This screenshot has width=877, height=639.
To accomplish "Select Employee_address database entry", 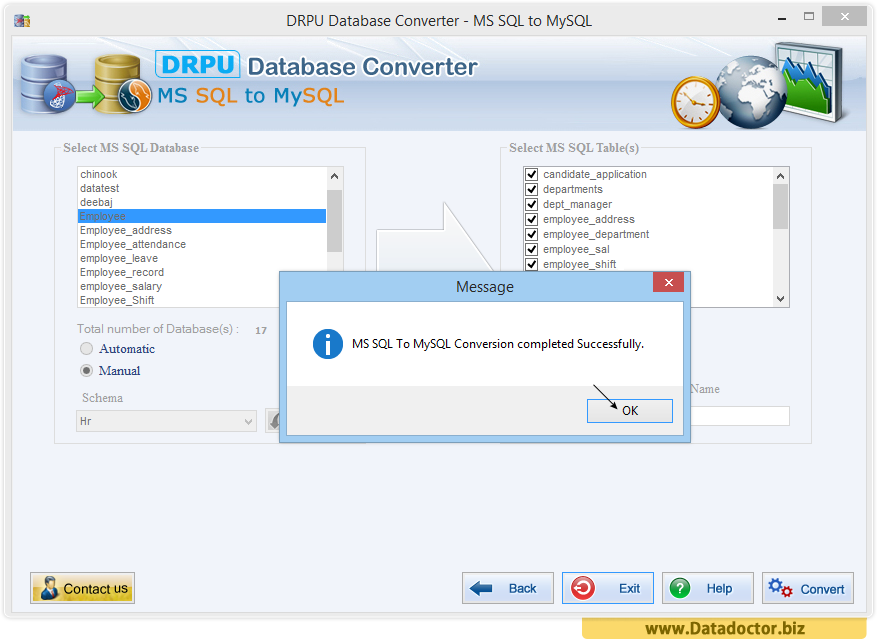I will [x=202, y=231].
